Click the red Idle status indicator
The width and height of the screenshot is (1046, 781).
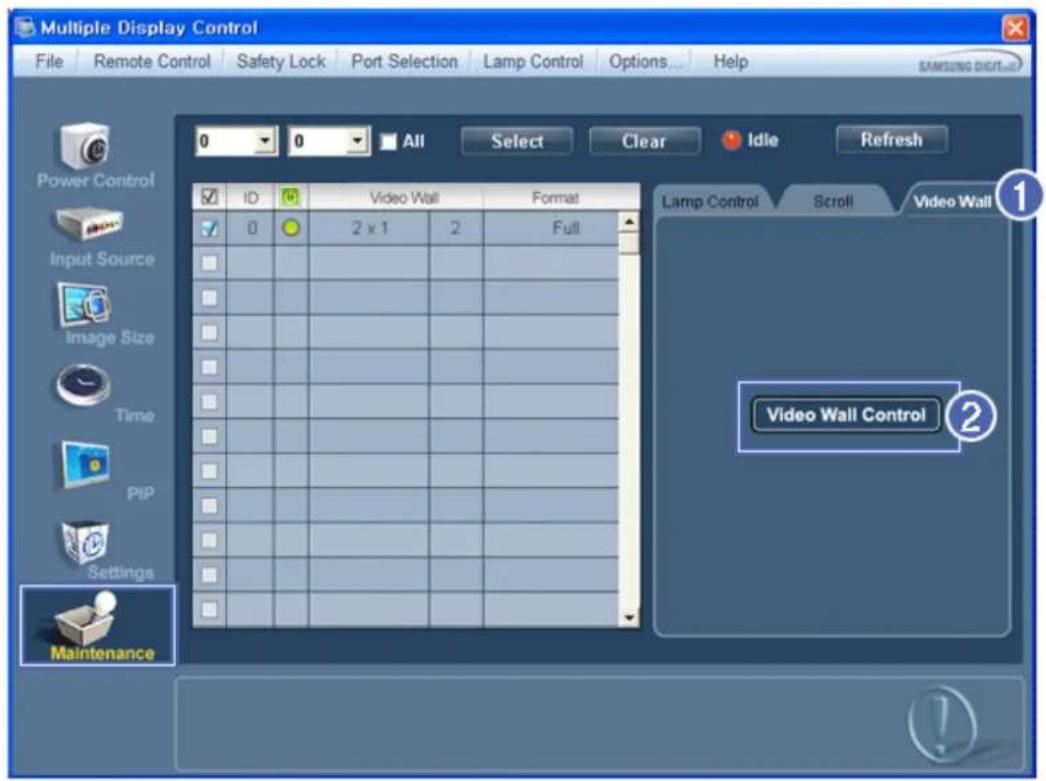tap(731, 141)
